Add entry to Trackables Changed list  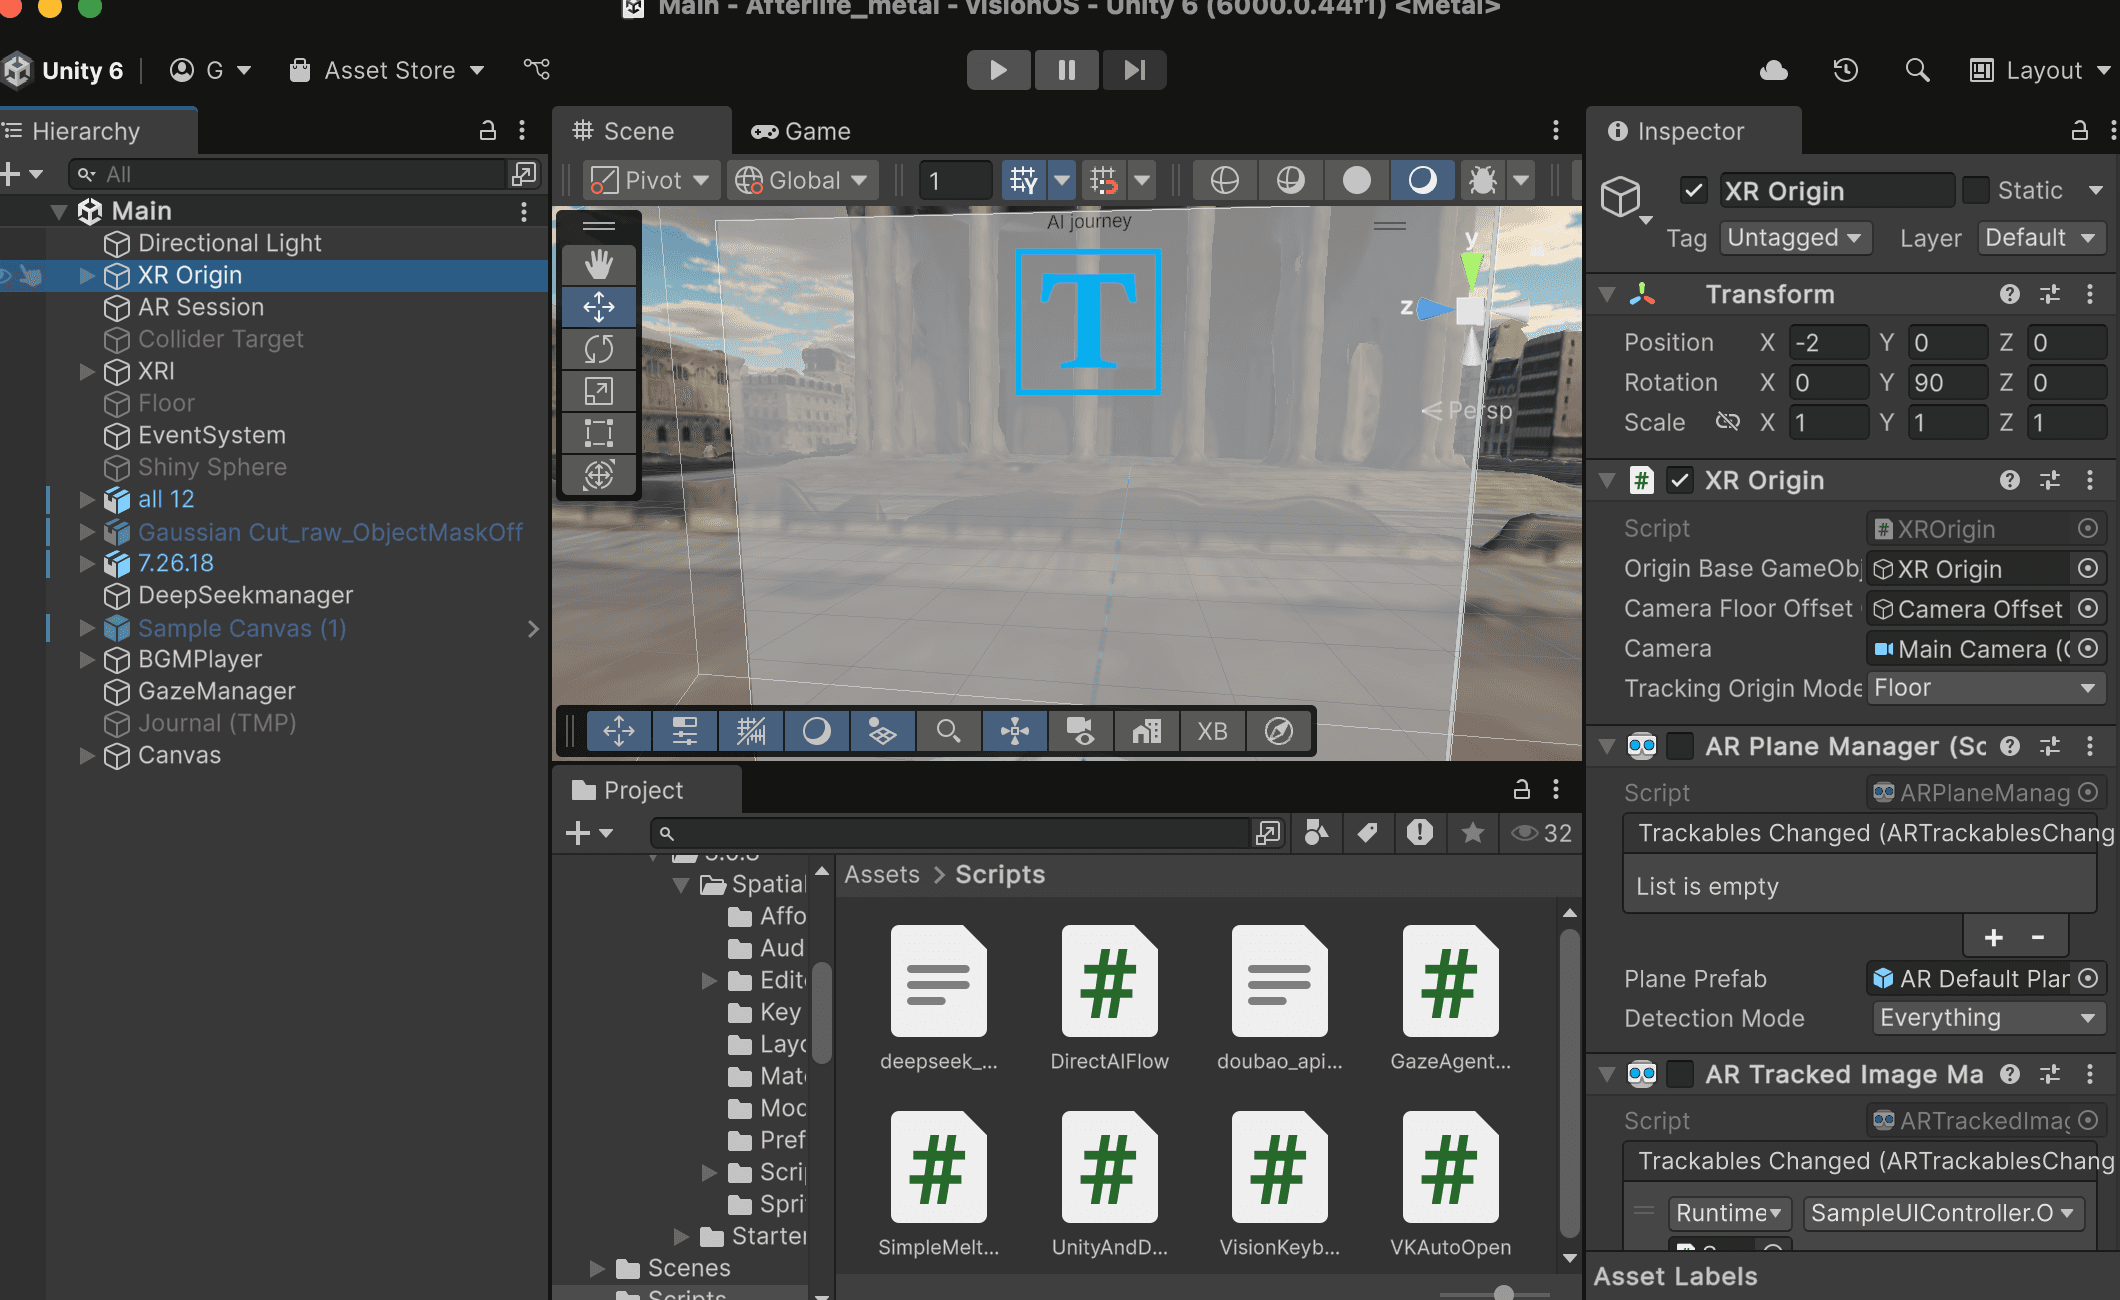(x=1993, y=938)
